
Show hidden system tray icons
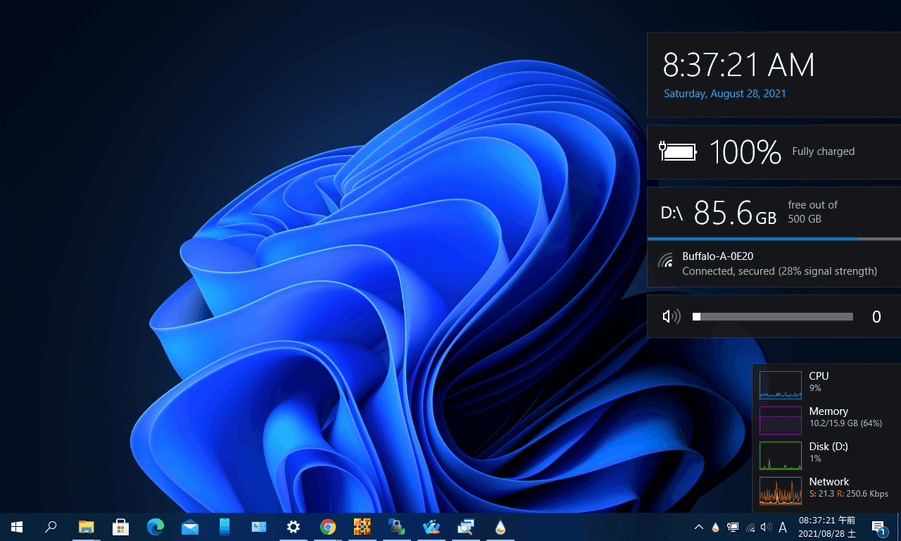(699, 527)
